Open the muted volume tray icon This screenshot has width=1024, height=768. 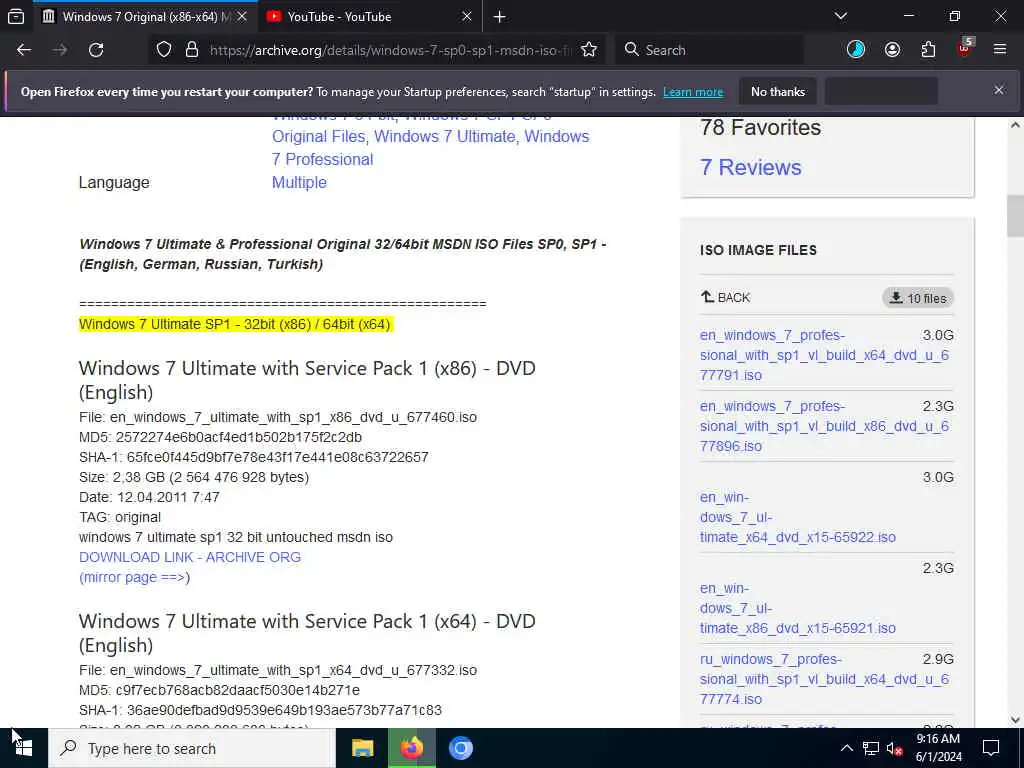894,748
